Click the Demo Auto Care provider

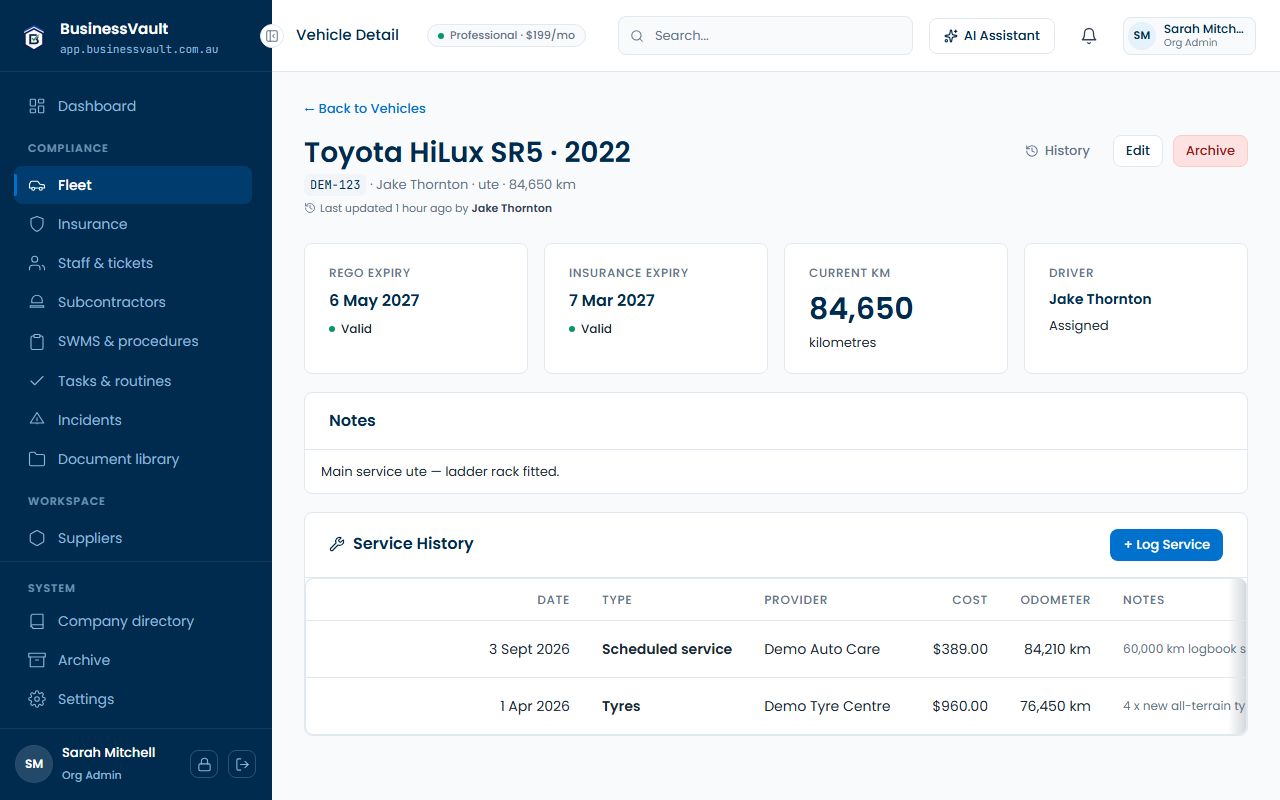[x=822, y=649]
